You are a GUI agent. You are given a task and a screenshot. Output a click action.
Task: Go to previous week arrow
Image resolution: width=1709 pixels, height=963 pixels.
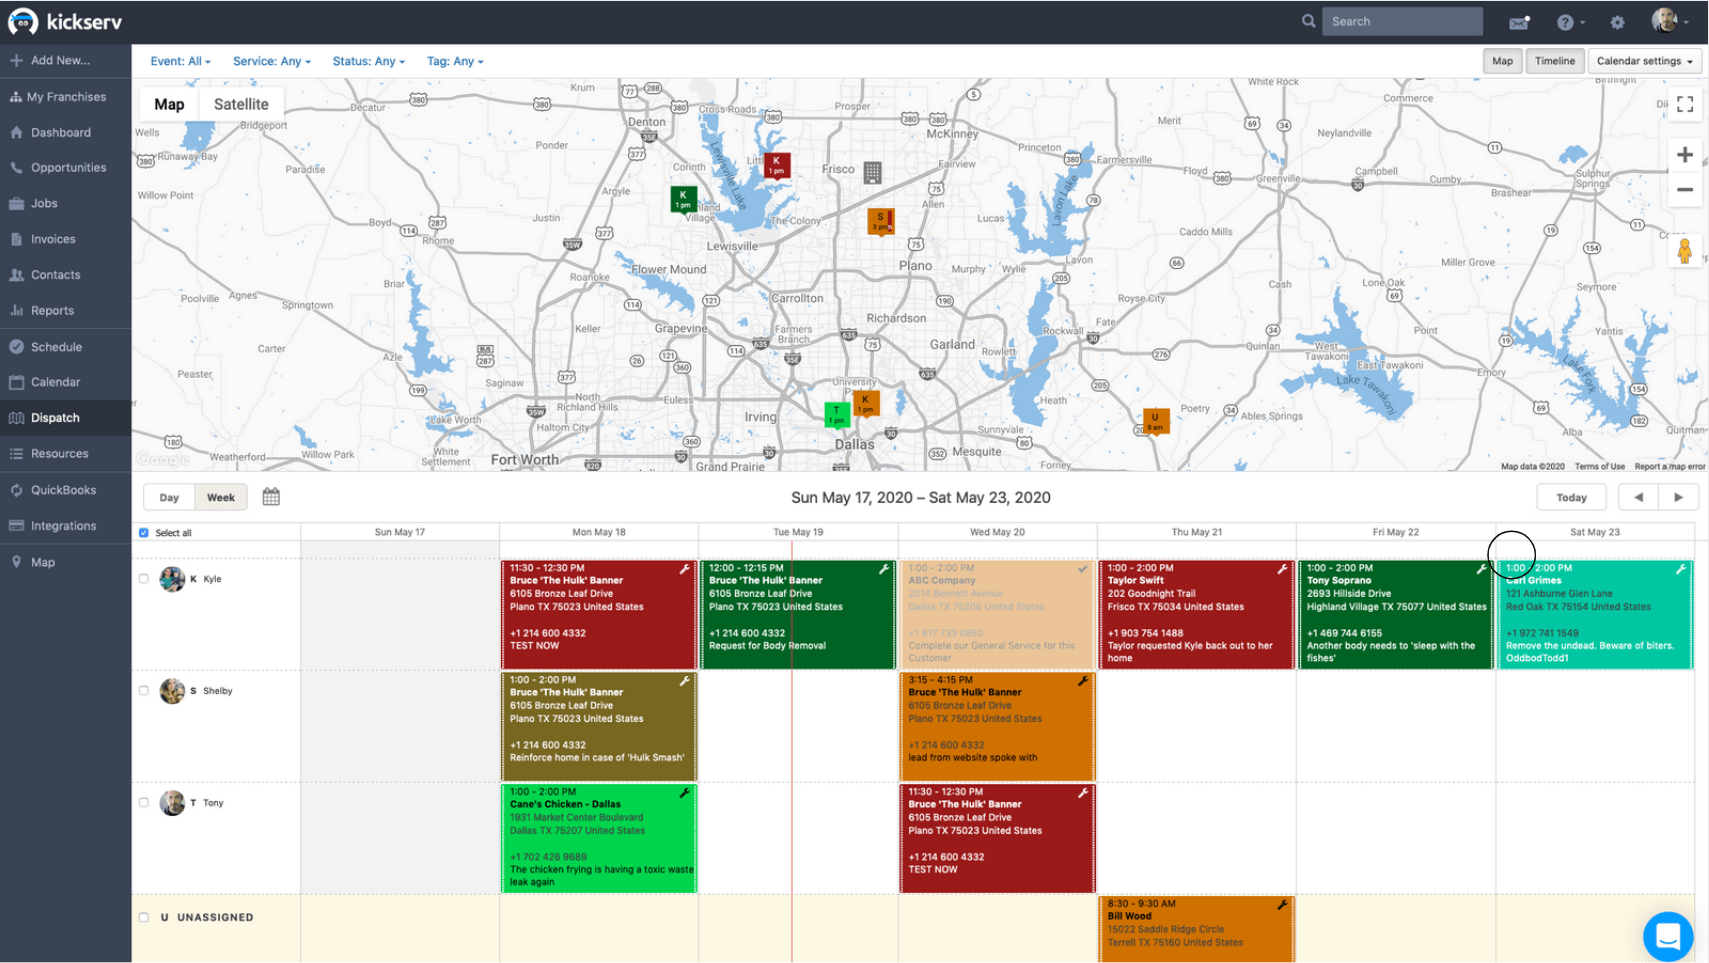1638,497
